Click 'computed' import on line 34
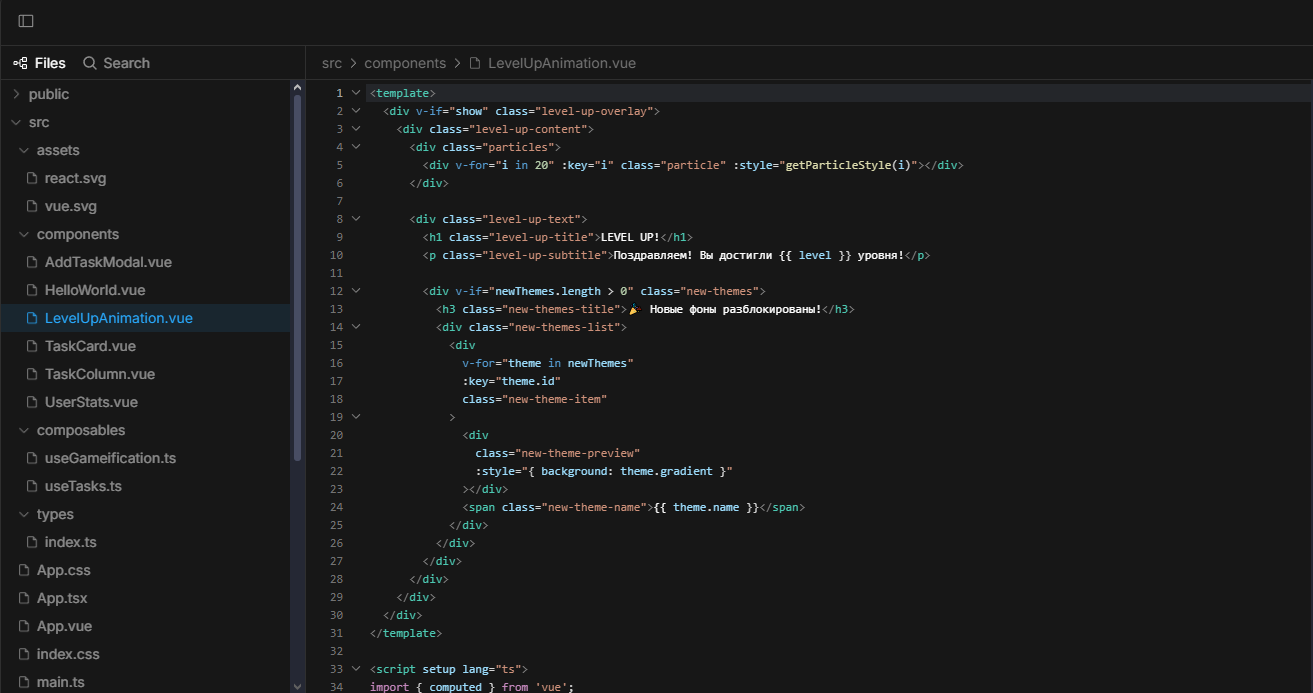1313x693 pixels. pos(456,687)
